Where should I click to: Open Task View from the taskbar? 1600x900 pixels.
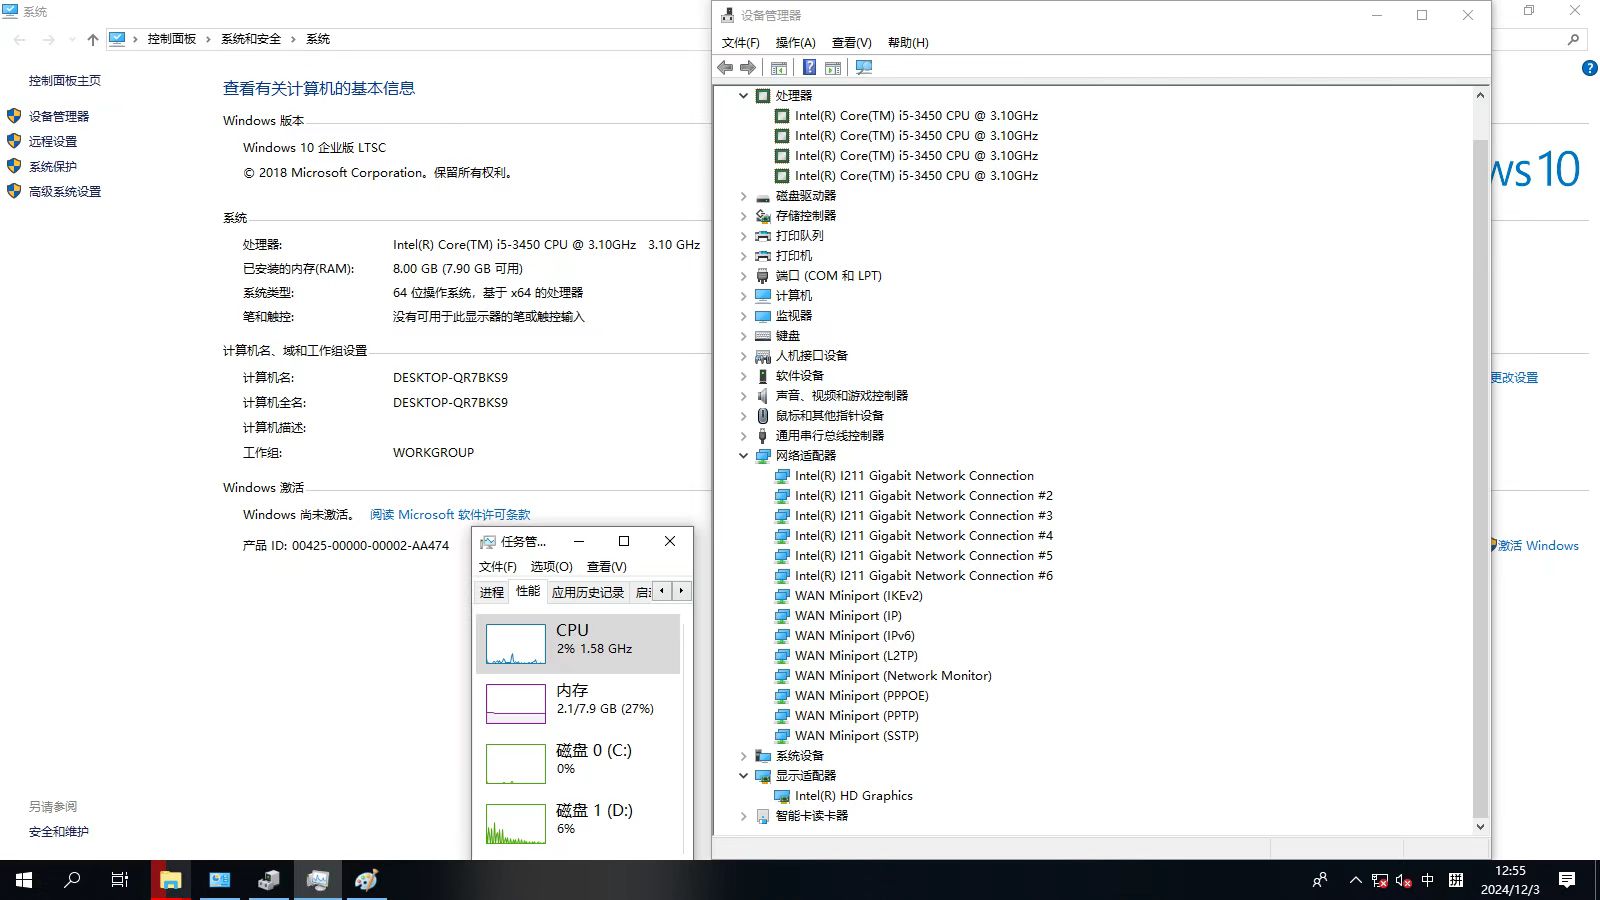click(x=120, y=880)
